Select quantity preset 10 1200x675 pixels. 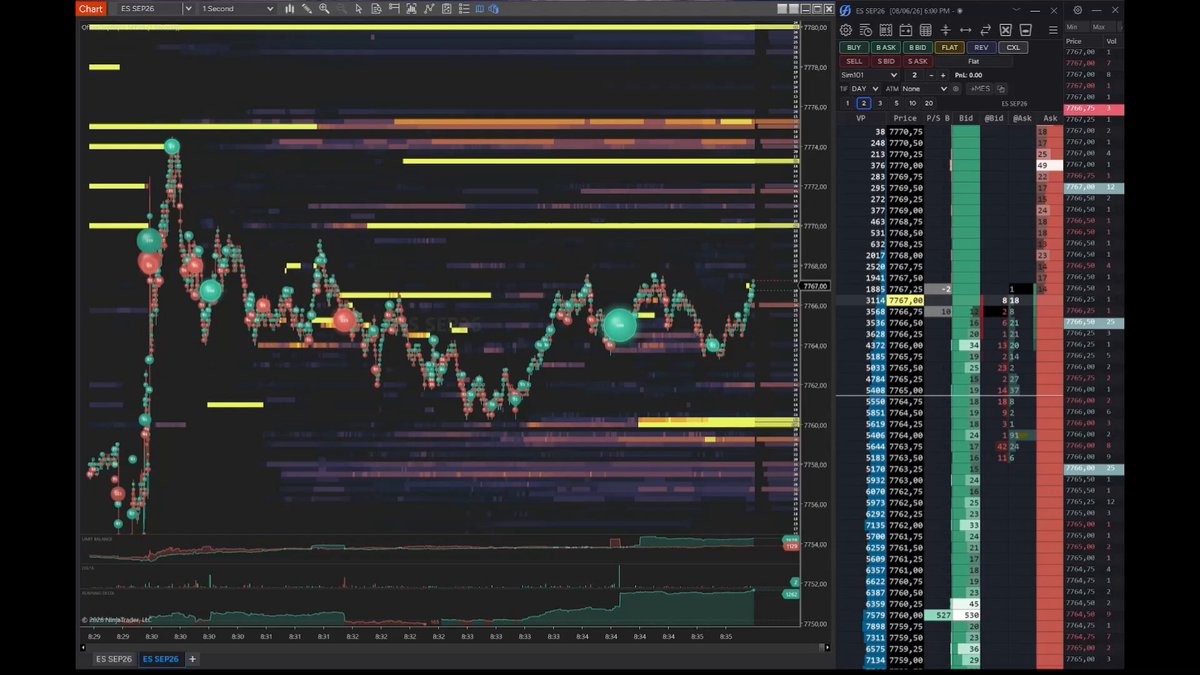click(912, 103)
